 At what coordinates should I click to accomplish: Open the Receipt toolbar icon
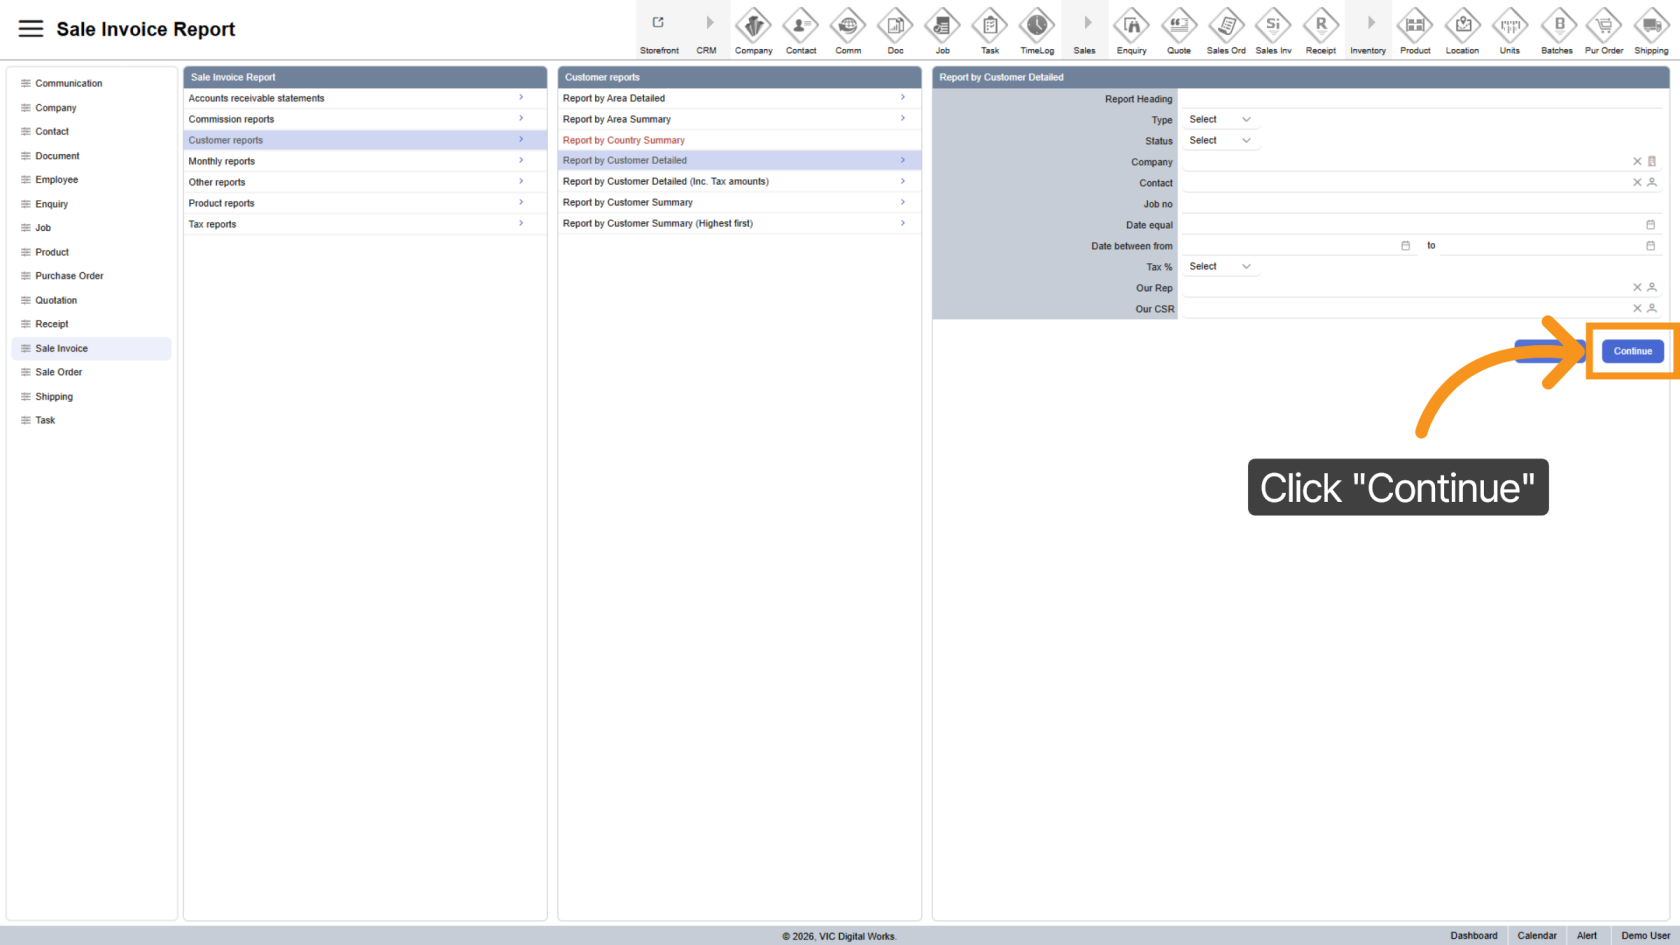tap(1320, 25)
